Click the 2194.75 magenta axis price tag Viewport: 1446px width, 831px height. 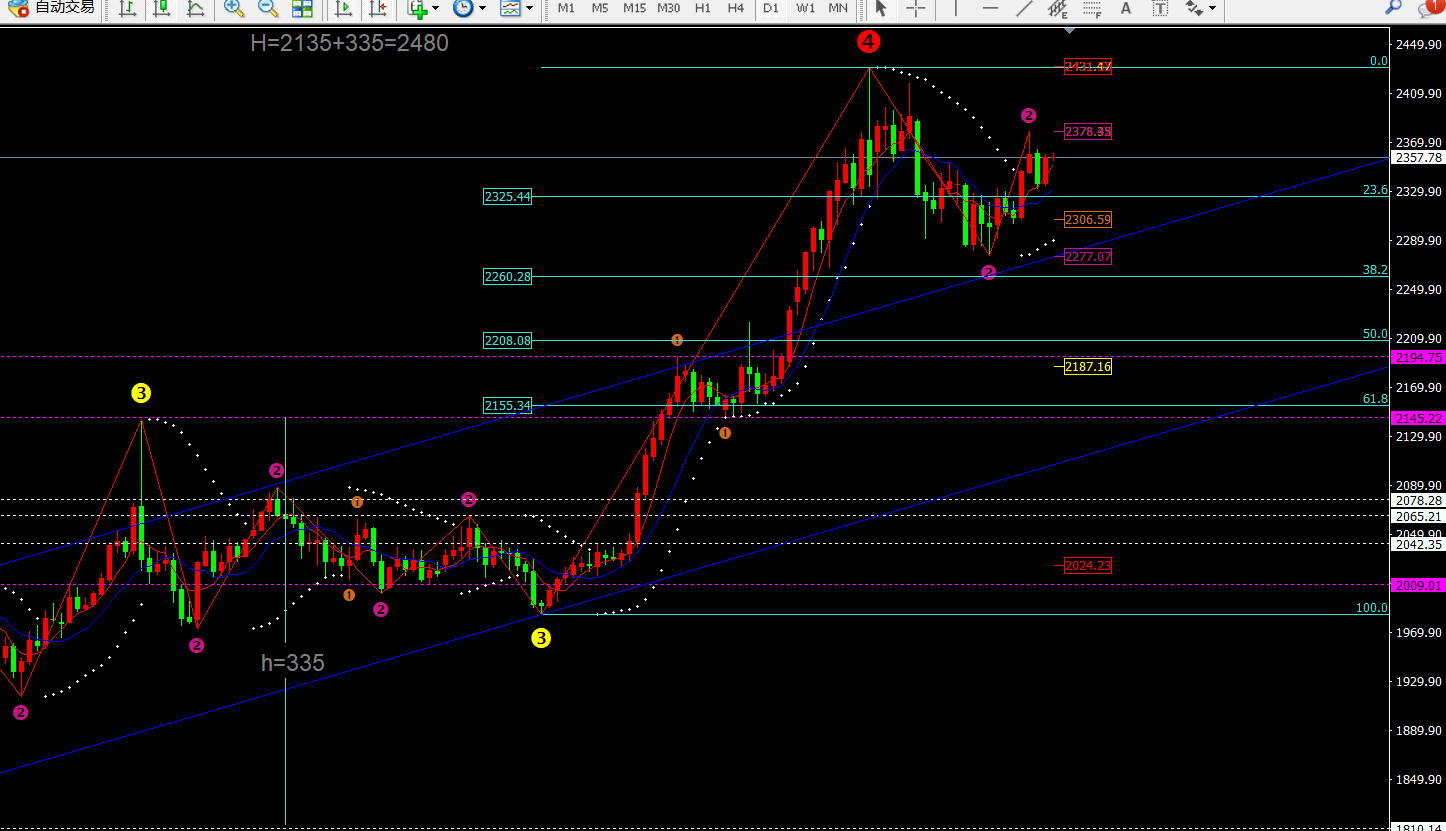1418,357
